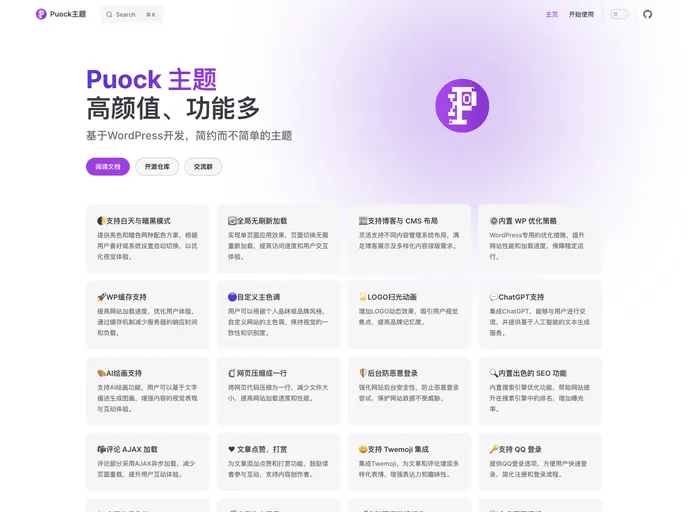688x512 pixels.
Task: Click the 文章点赞、打赏 card title
Action: (262, 449)
